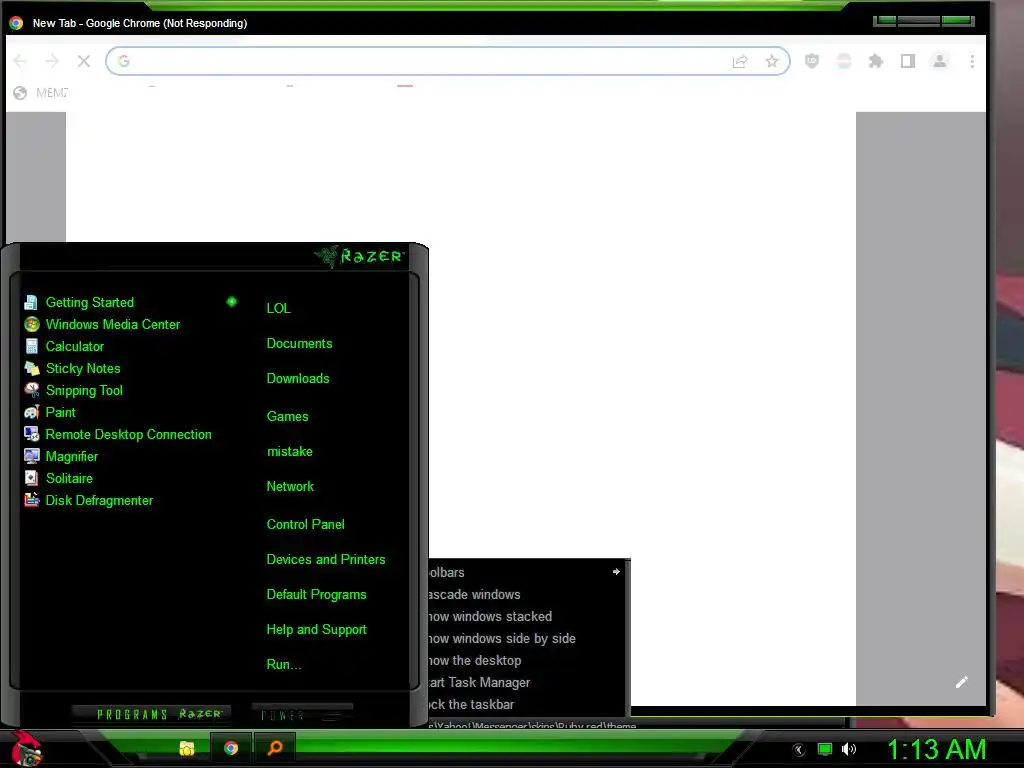Click the Power button in the start menu
Viewport: 1024px width, 768px height.
pos(302,714)
